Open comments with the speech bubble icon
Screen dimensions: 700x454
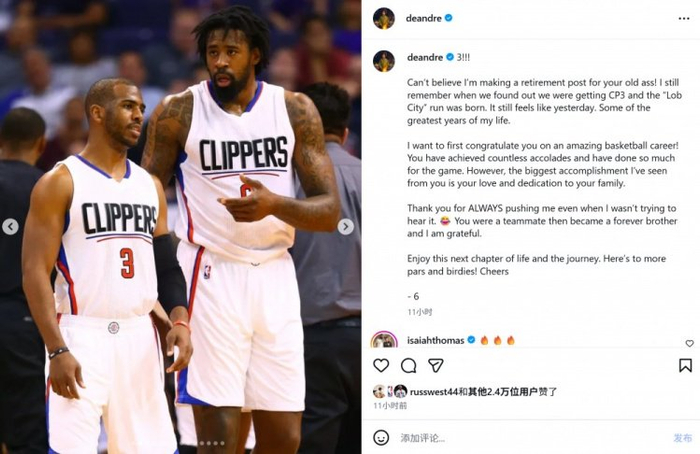(x=408, y=366)
